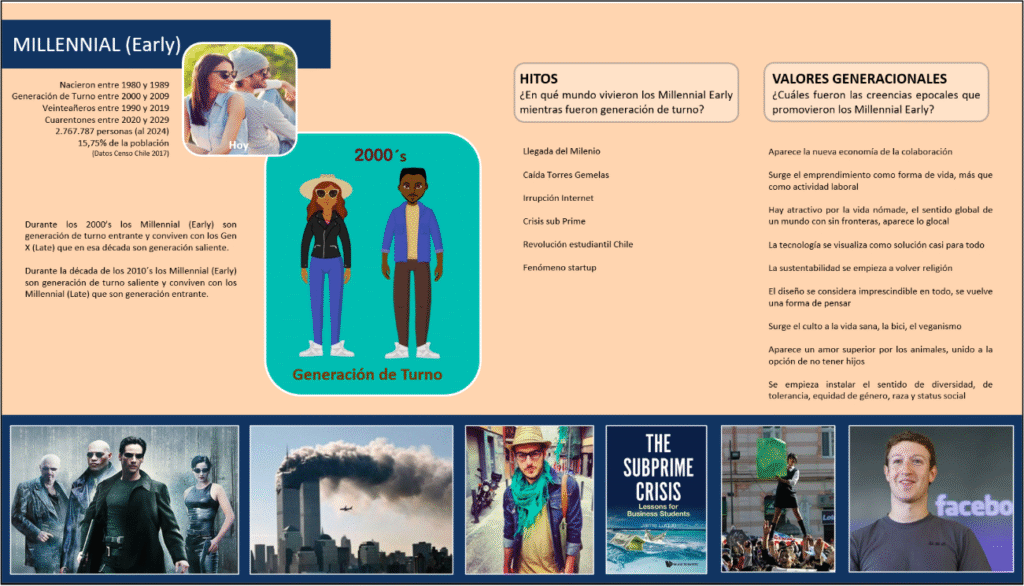Viewport: 1024px width, 586px height.
Task: Select the cartoon woman wearing a hat
Action: coord(327,264)
